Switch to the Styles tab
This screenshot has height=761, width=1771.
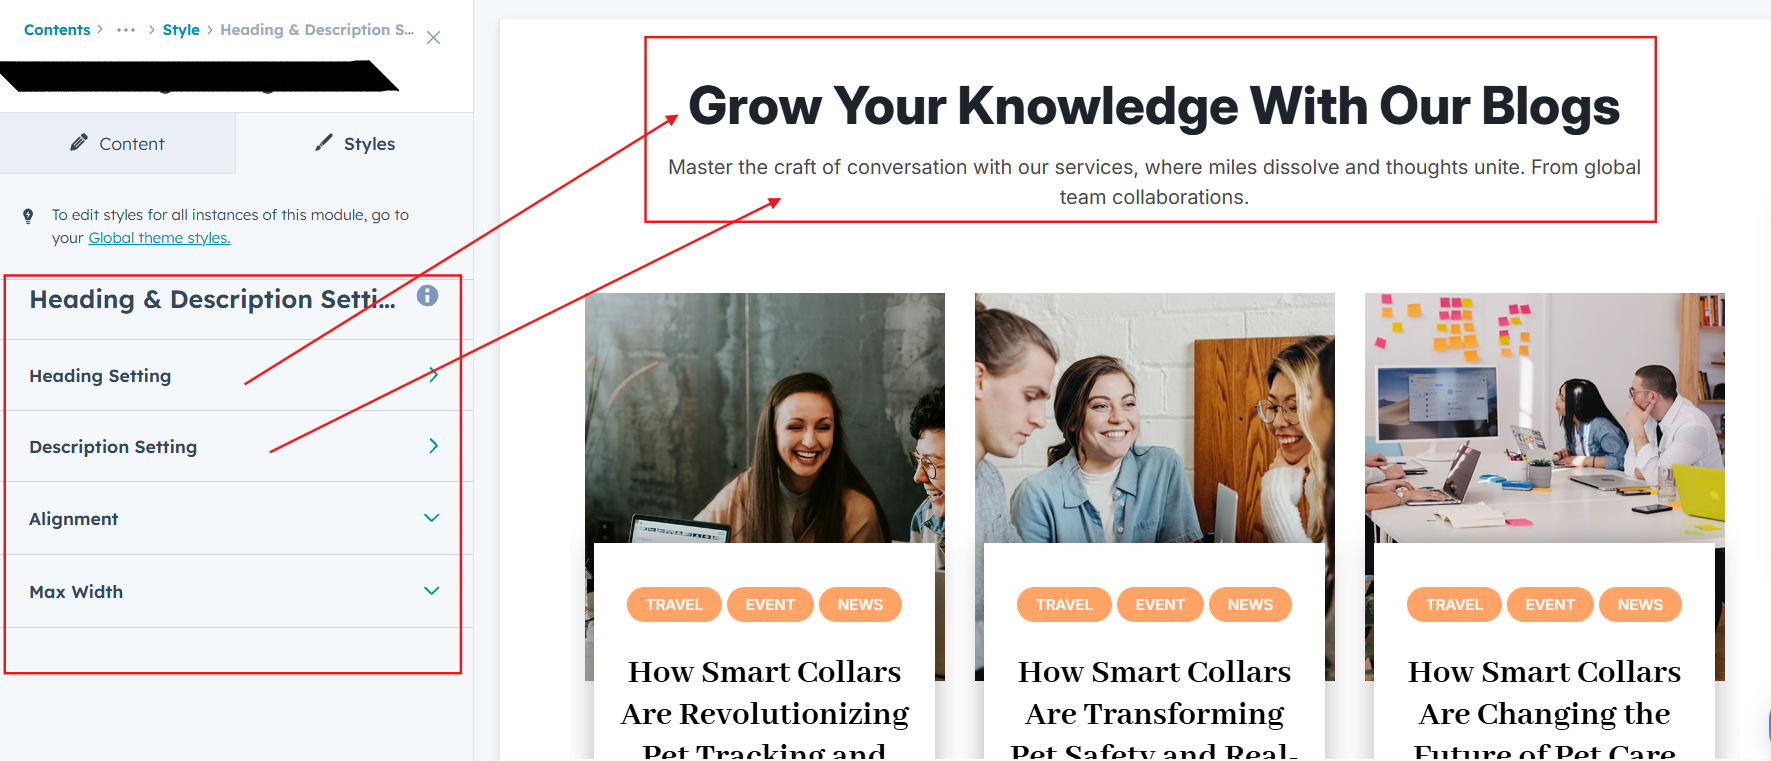(x=355, y=144)
